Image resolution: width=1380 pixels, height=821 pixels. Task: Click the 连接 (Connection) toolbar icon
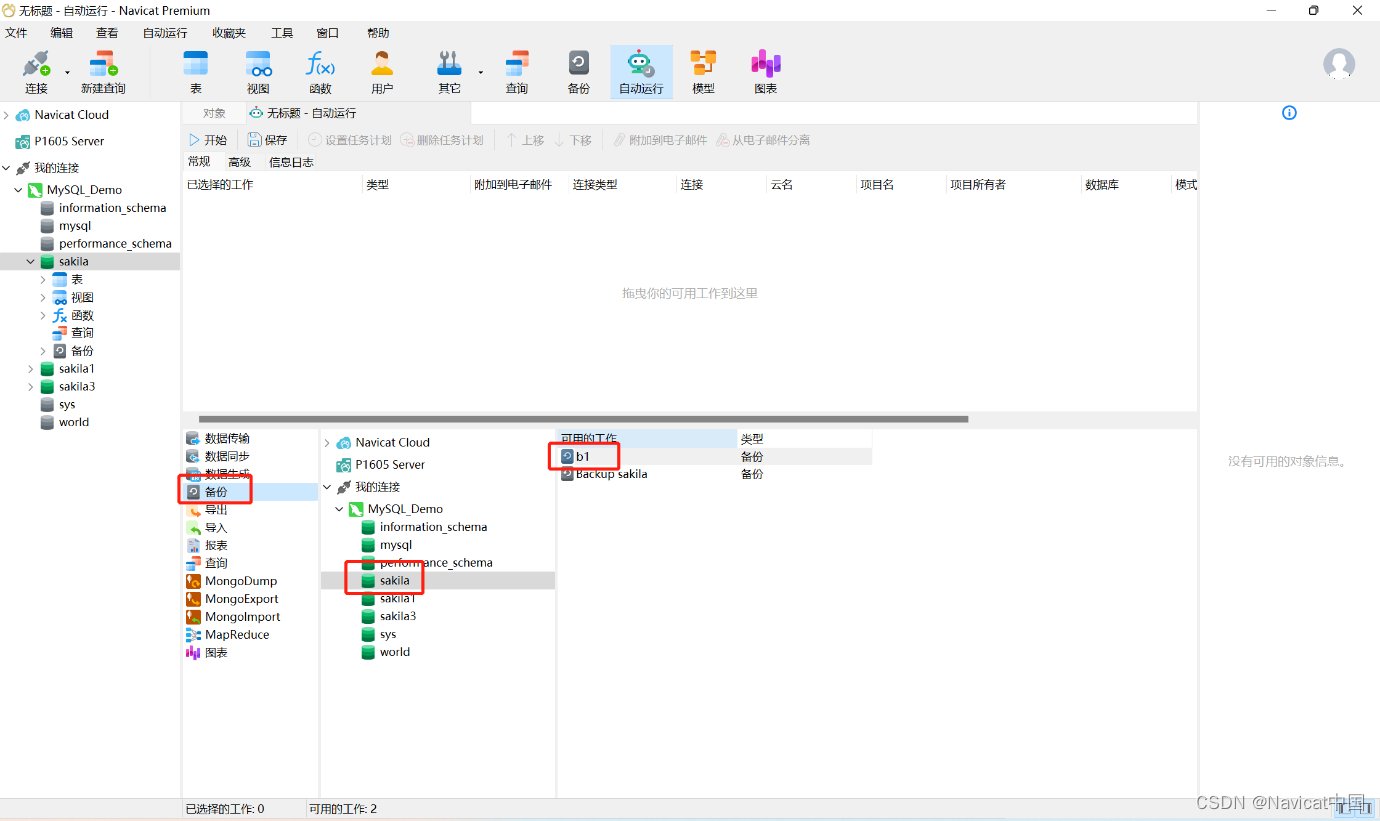pos(36,72)
